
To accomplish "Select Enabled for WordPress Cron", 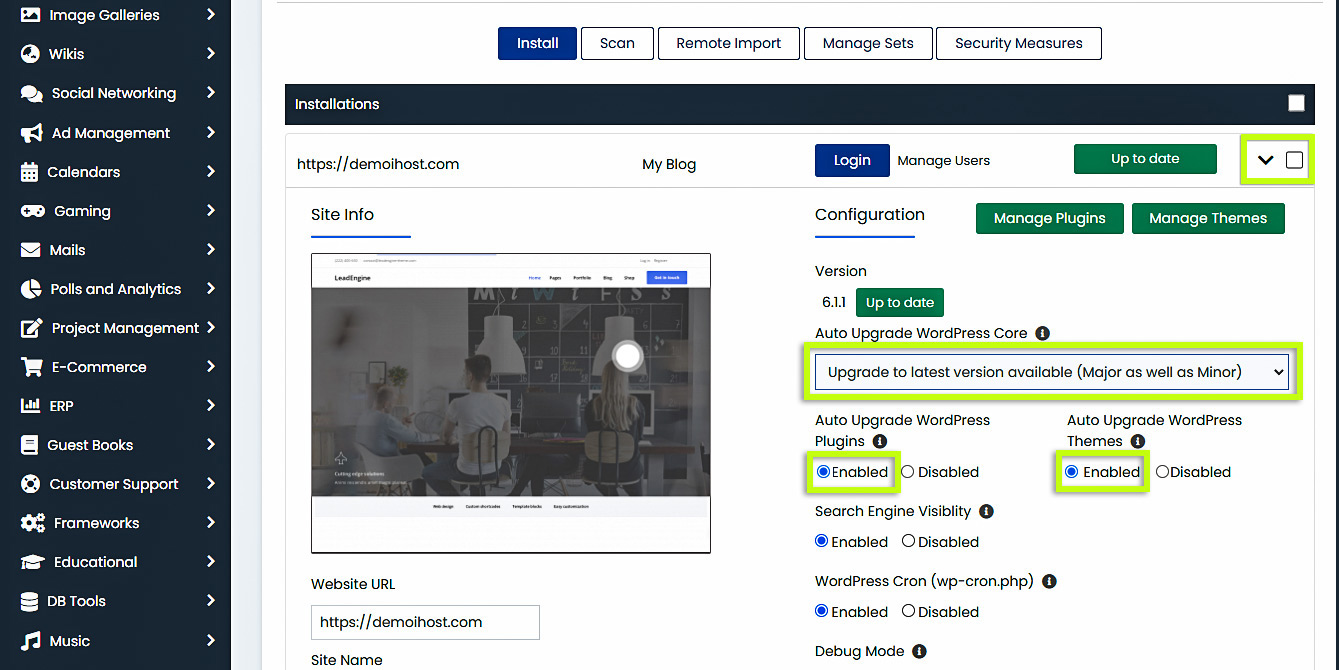I will [822, 612].
